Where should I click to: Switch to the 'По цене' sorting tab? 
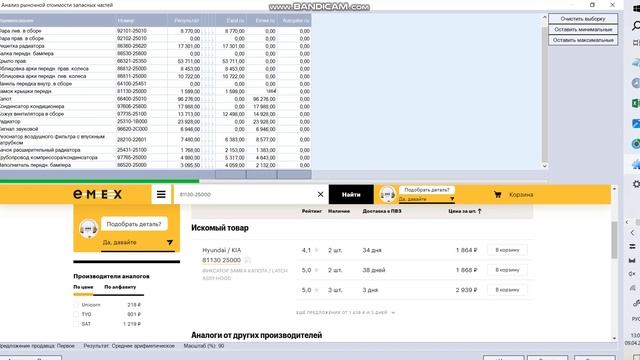coord(83,287)
